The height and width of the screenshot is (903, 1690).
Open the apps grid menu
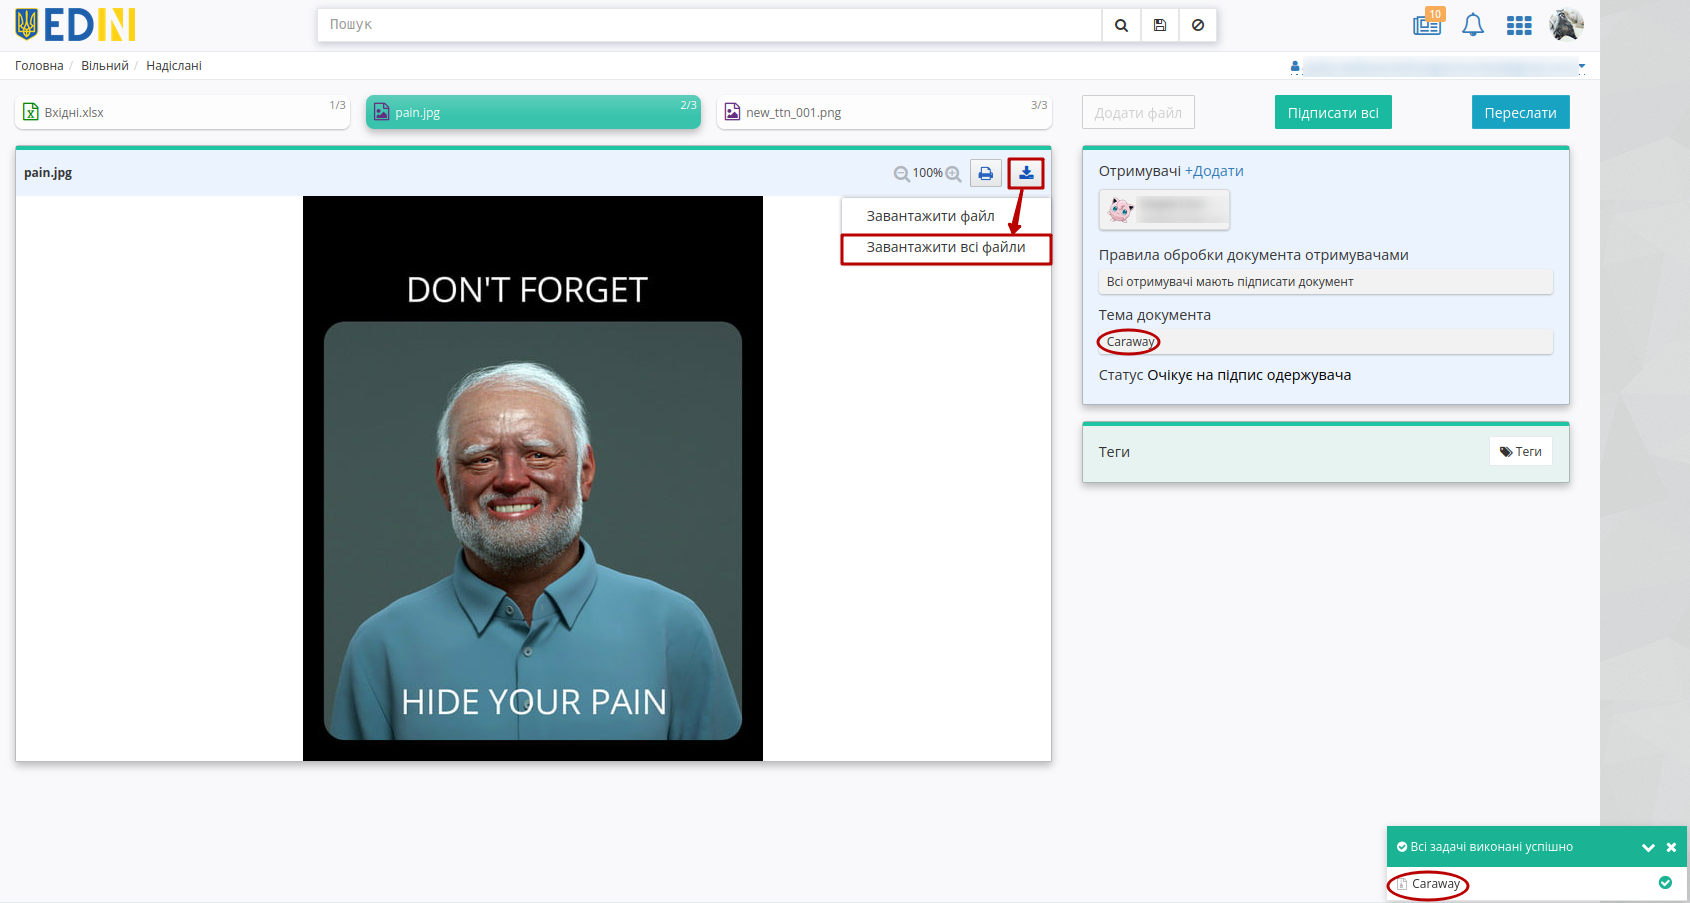(x=1519, y=25)
